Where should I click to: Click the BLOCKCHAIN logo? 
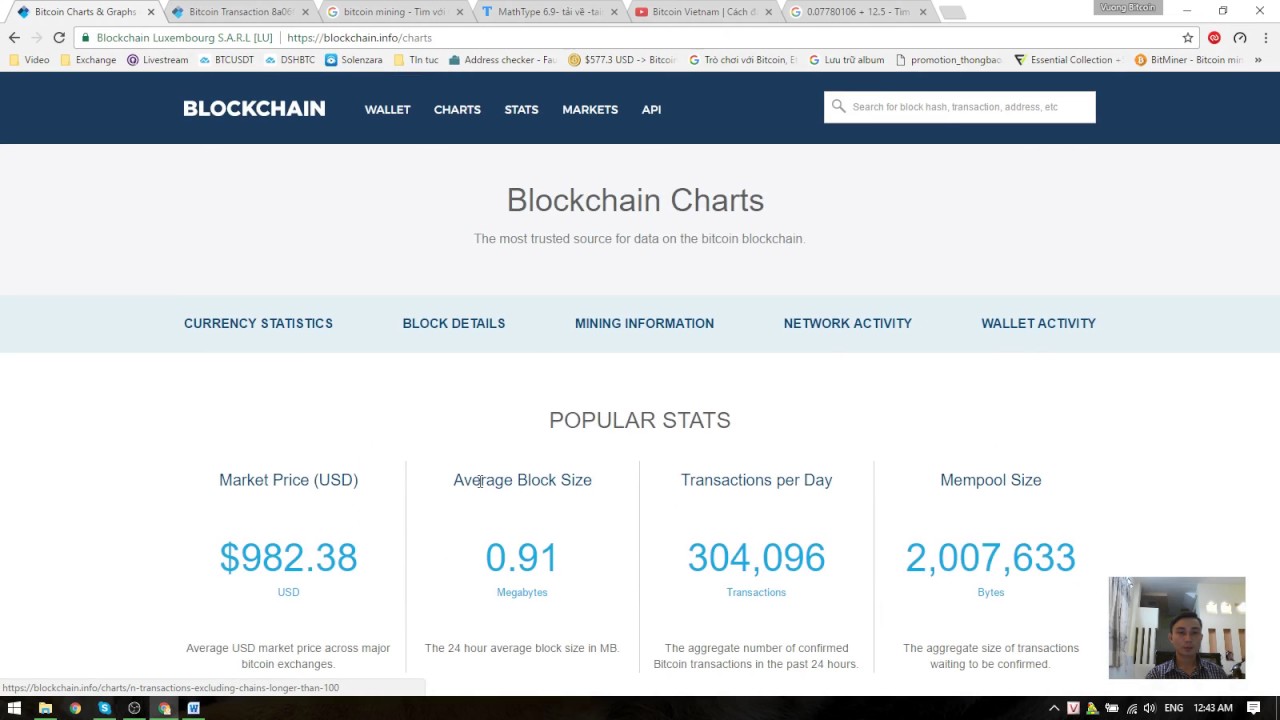[x=254, y=109]
